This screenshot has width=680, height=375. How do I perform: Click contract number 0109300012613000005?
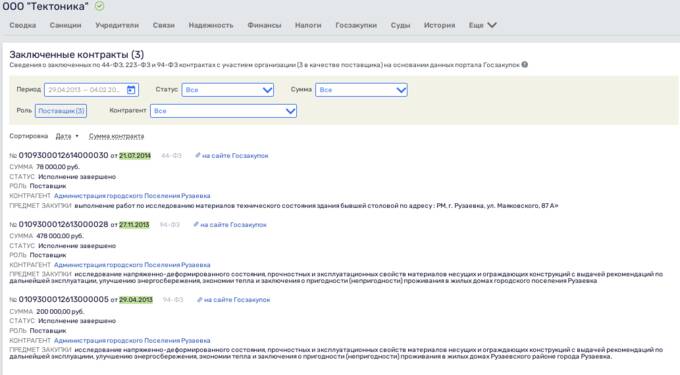pyautogui.click(x=63, y=299)
